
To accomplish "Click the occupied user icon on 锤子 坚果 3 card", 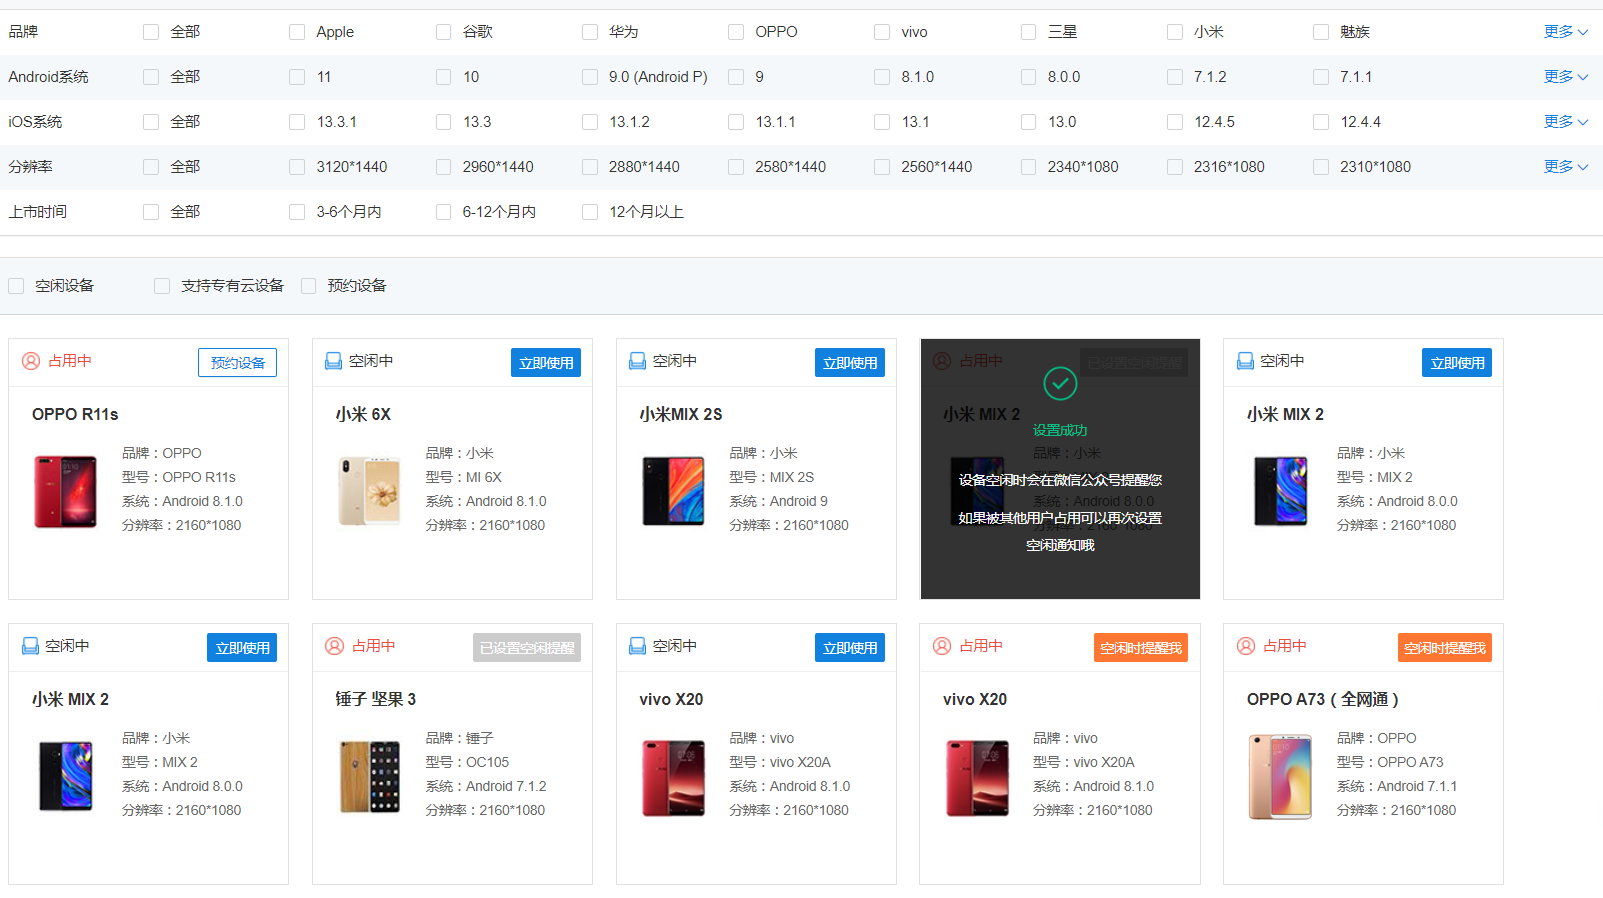I will click(335, 646).
